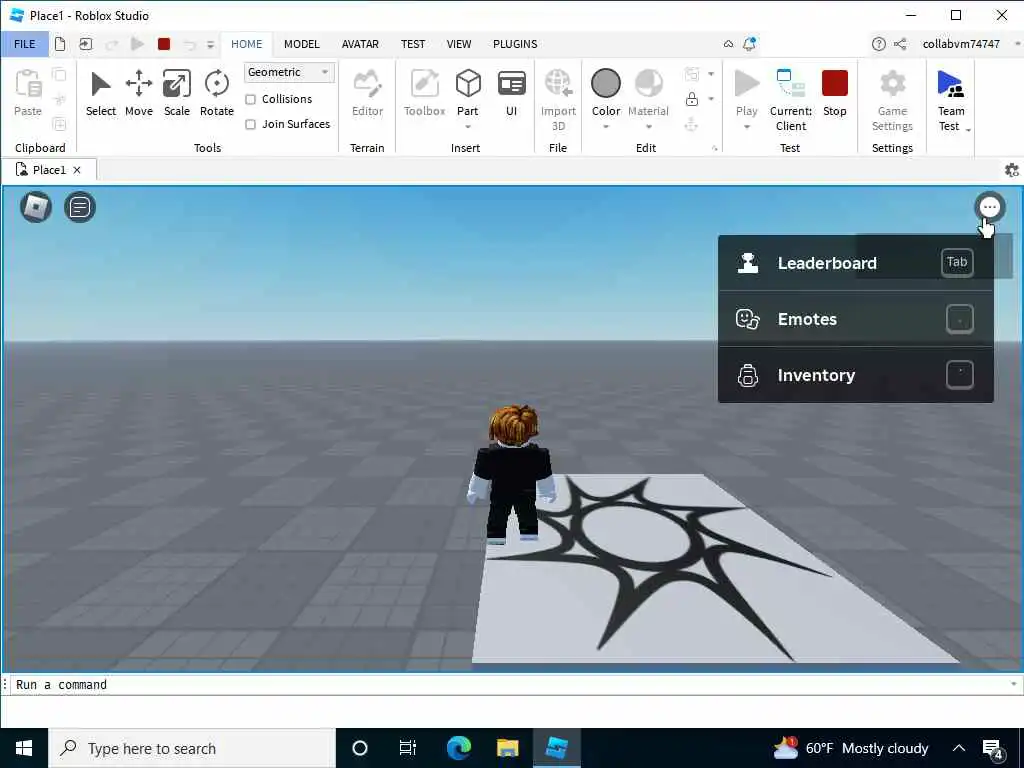Switch to the AVATAR tab
This screenshot has width=1024, height=768.
tap(360, 44)
